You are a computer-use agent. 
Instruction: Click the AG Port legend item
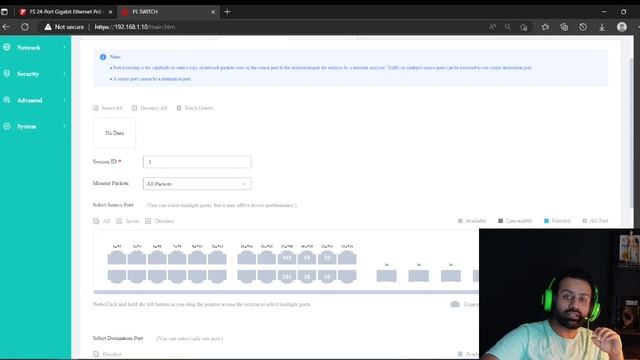(595, 221)
